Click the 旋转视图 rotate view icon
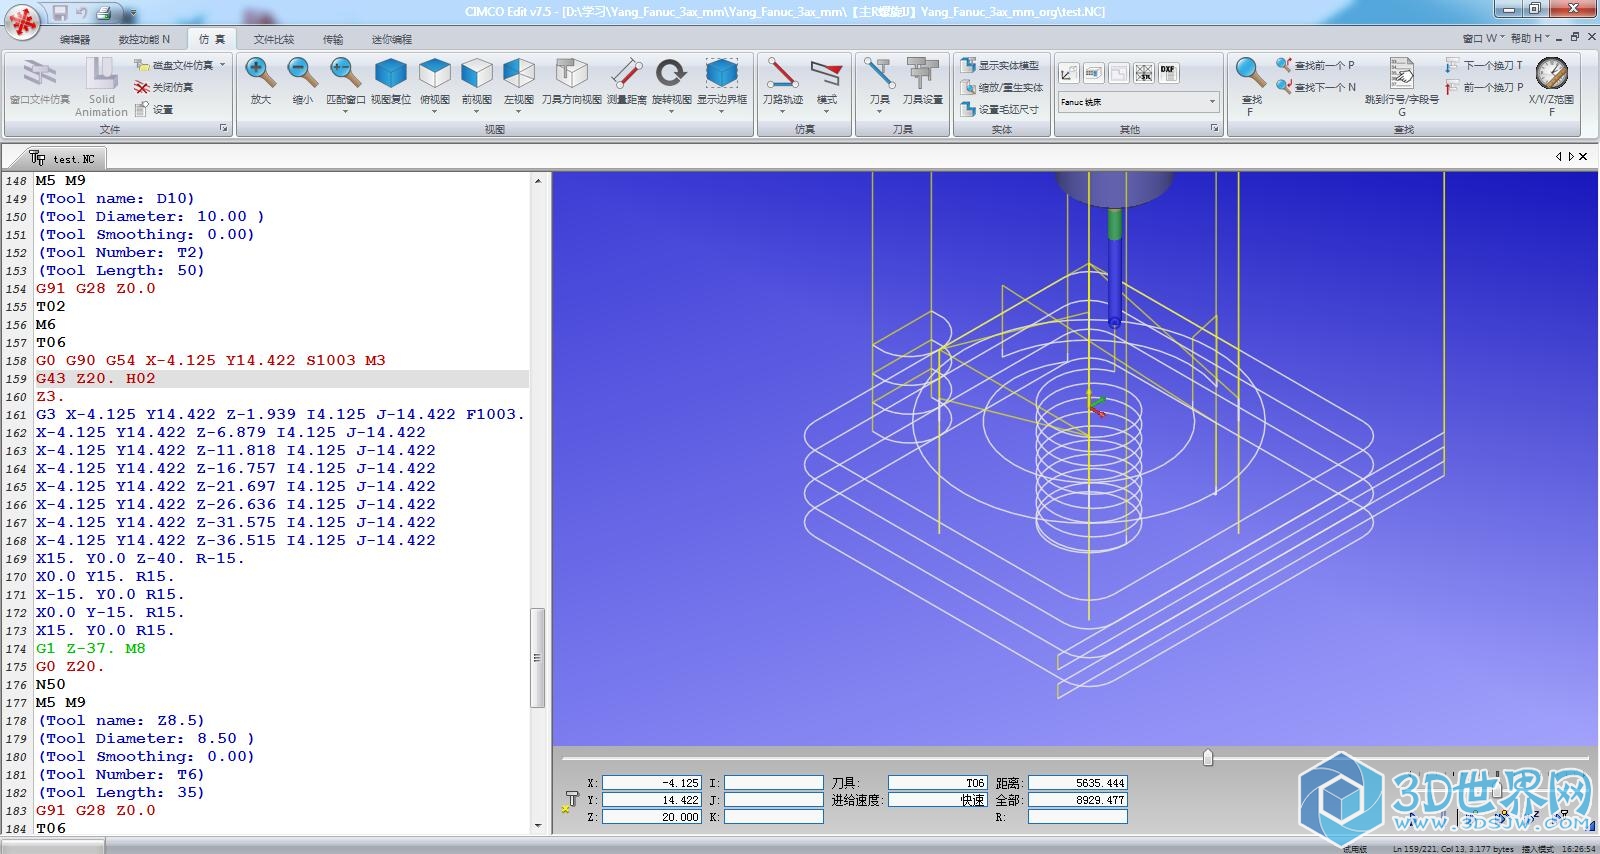Viewport: 1600px width, 854px height. [671, 75]
